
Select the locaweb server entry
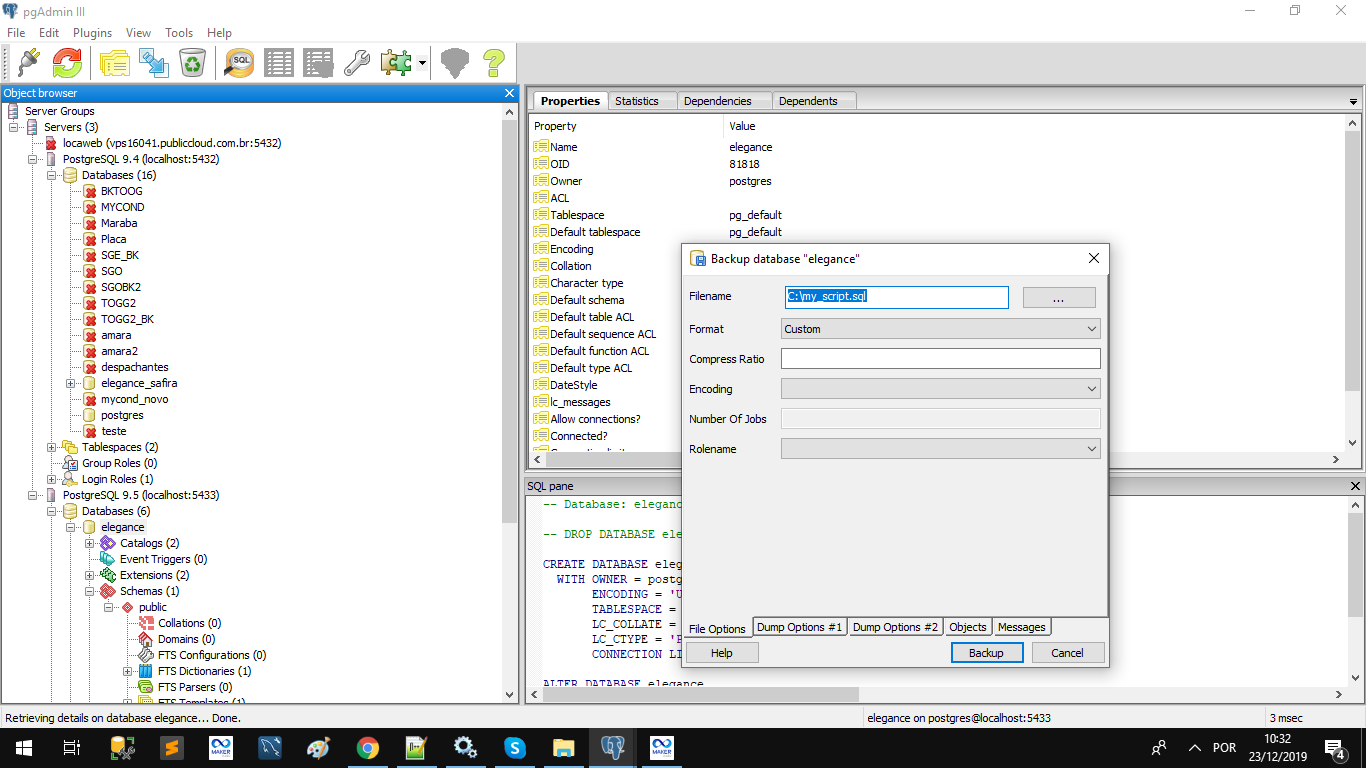[172, 143]
